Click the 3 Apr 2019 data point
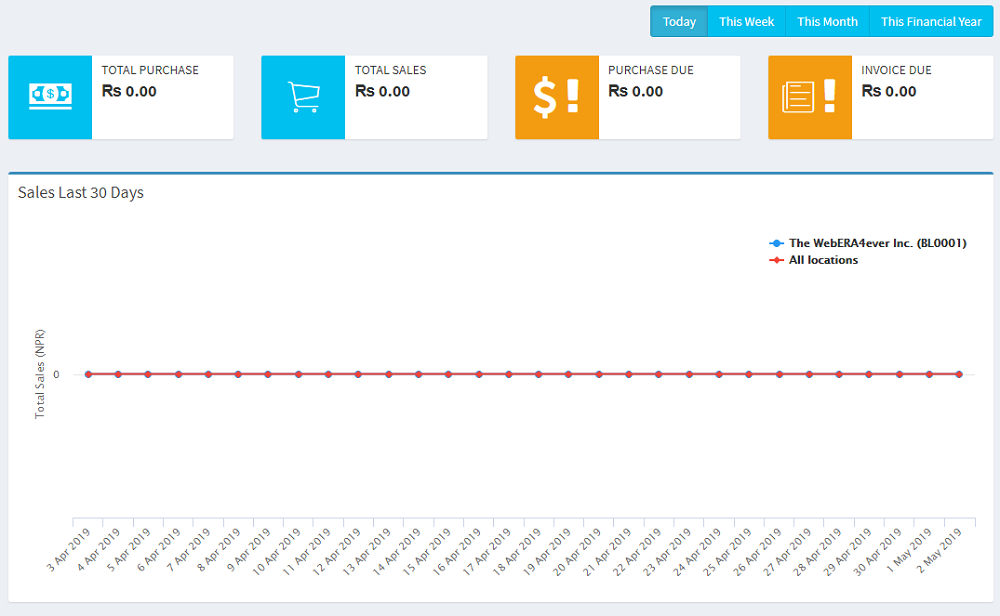This screenshot has width=1000, height=616. pyautogui.click(x=88, y=374)
